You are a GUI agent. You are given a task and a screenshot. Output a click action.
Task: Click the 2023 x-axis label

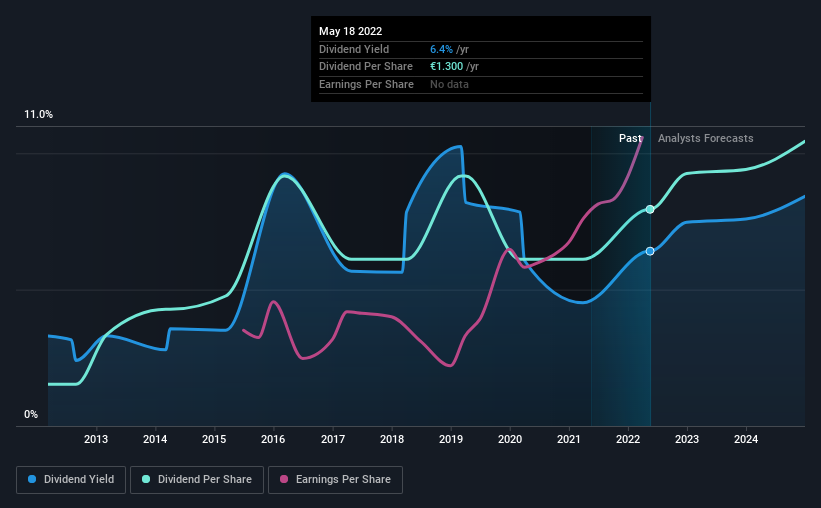(687, 439)
